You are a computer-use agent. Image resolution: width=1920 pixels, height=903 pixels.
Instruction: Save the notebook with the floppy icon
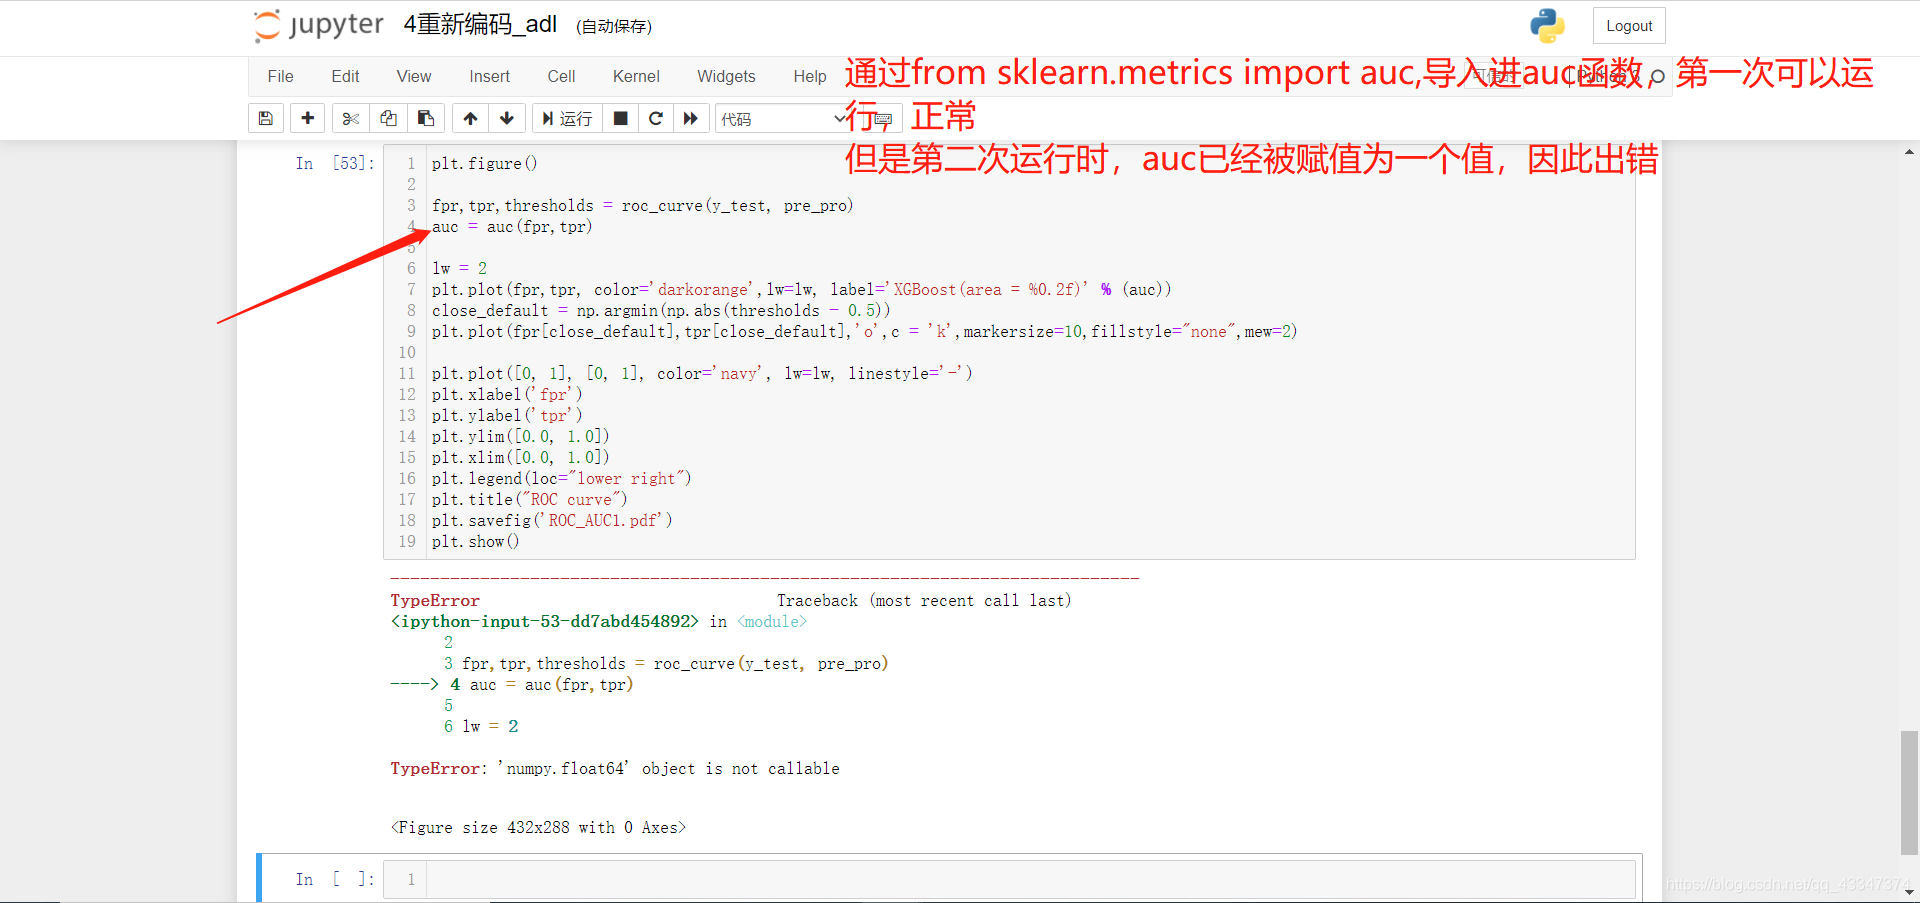click(266, 118)
